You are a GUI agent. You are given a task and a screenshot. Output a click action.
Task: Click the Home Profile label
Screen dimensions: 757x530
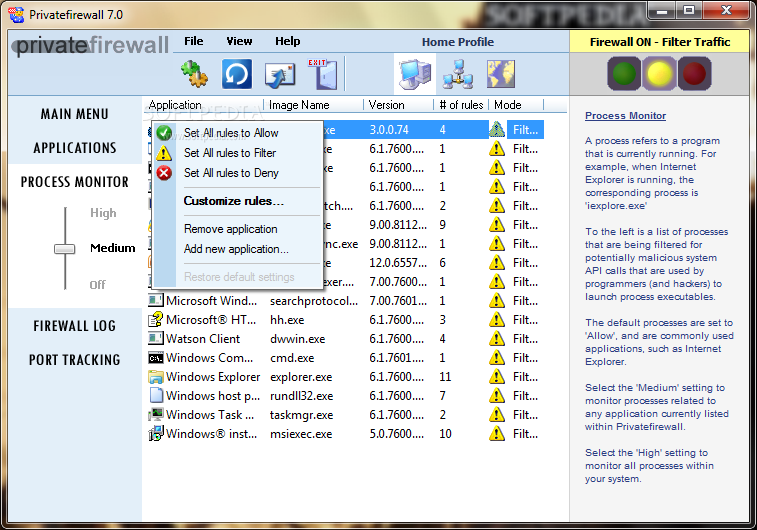click(x=458, y=42)
